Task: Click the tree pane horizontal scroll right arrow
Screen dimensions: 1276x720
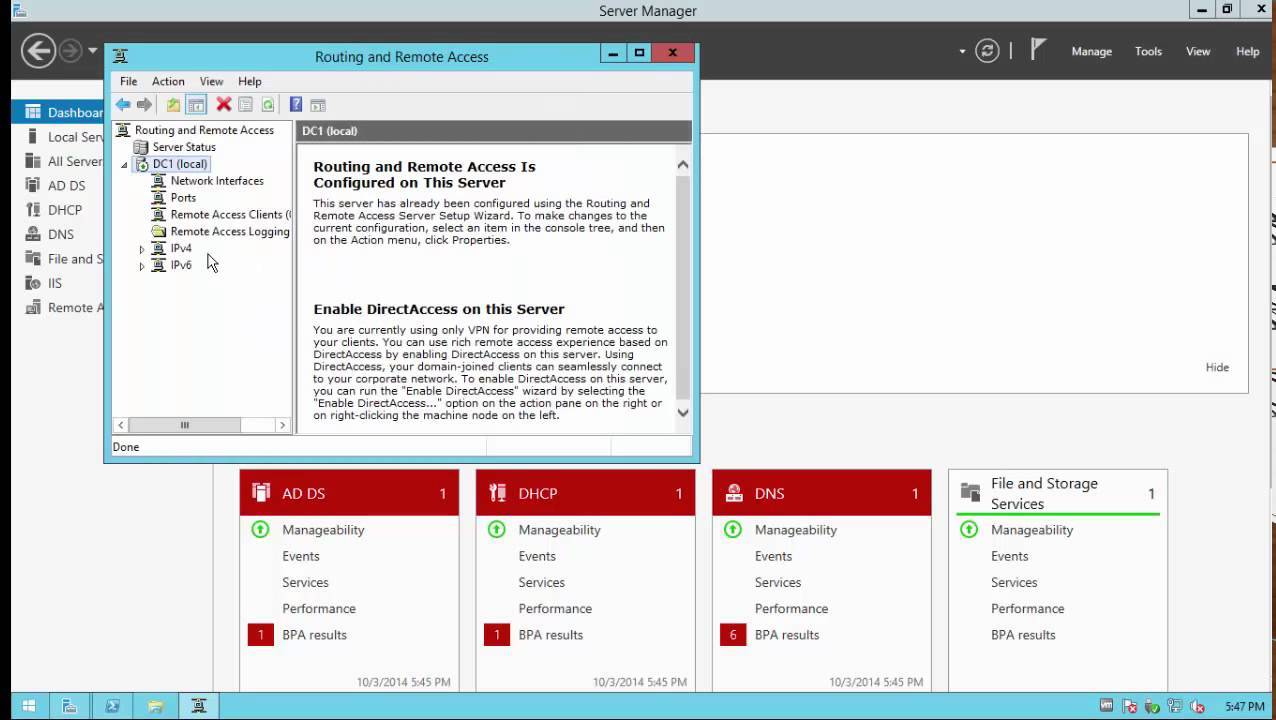Action: click(282, 425)
